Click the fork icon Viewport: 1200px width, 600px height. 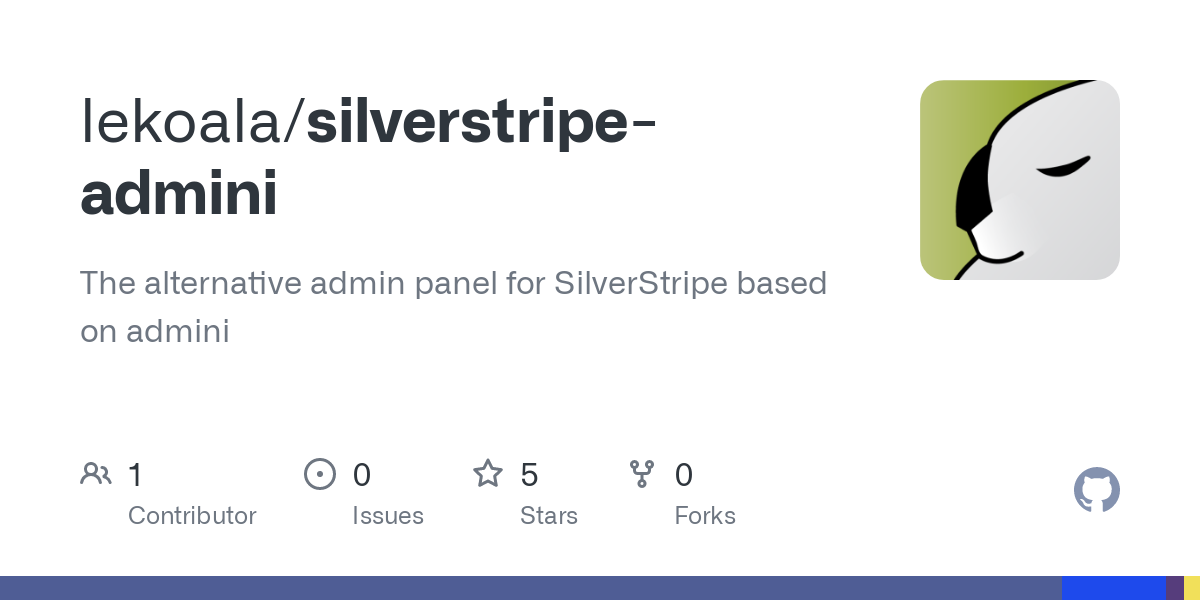pyautogui.click(x=642, y=474)
